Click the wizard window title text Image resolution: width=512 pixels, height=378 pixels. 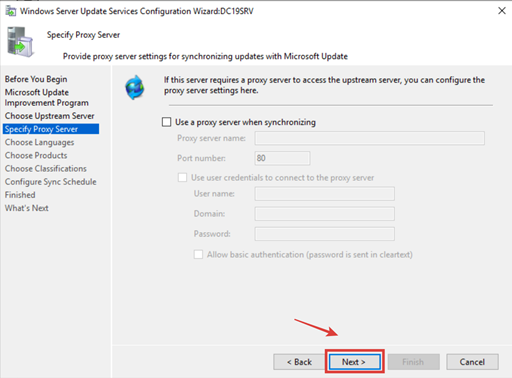pyautogui.click(x=137, y=11)
